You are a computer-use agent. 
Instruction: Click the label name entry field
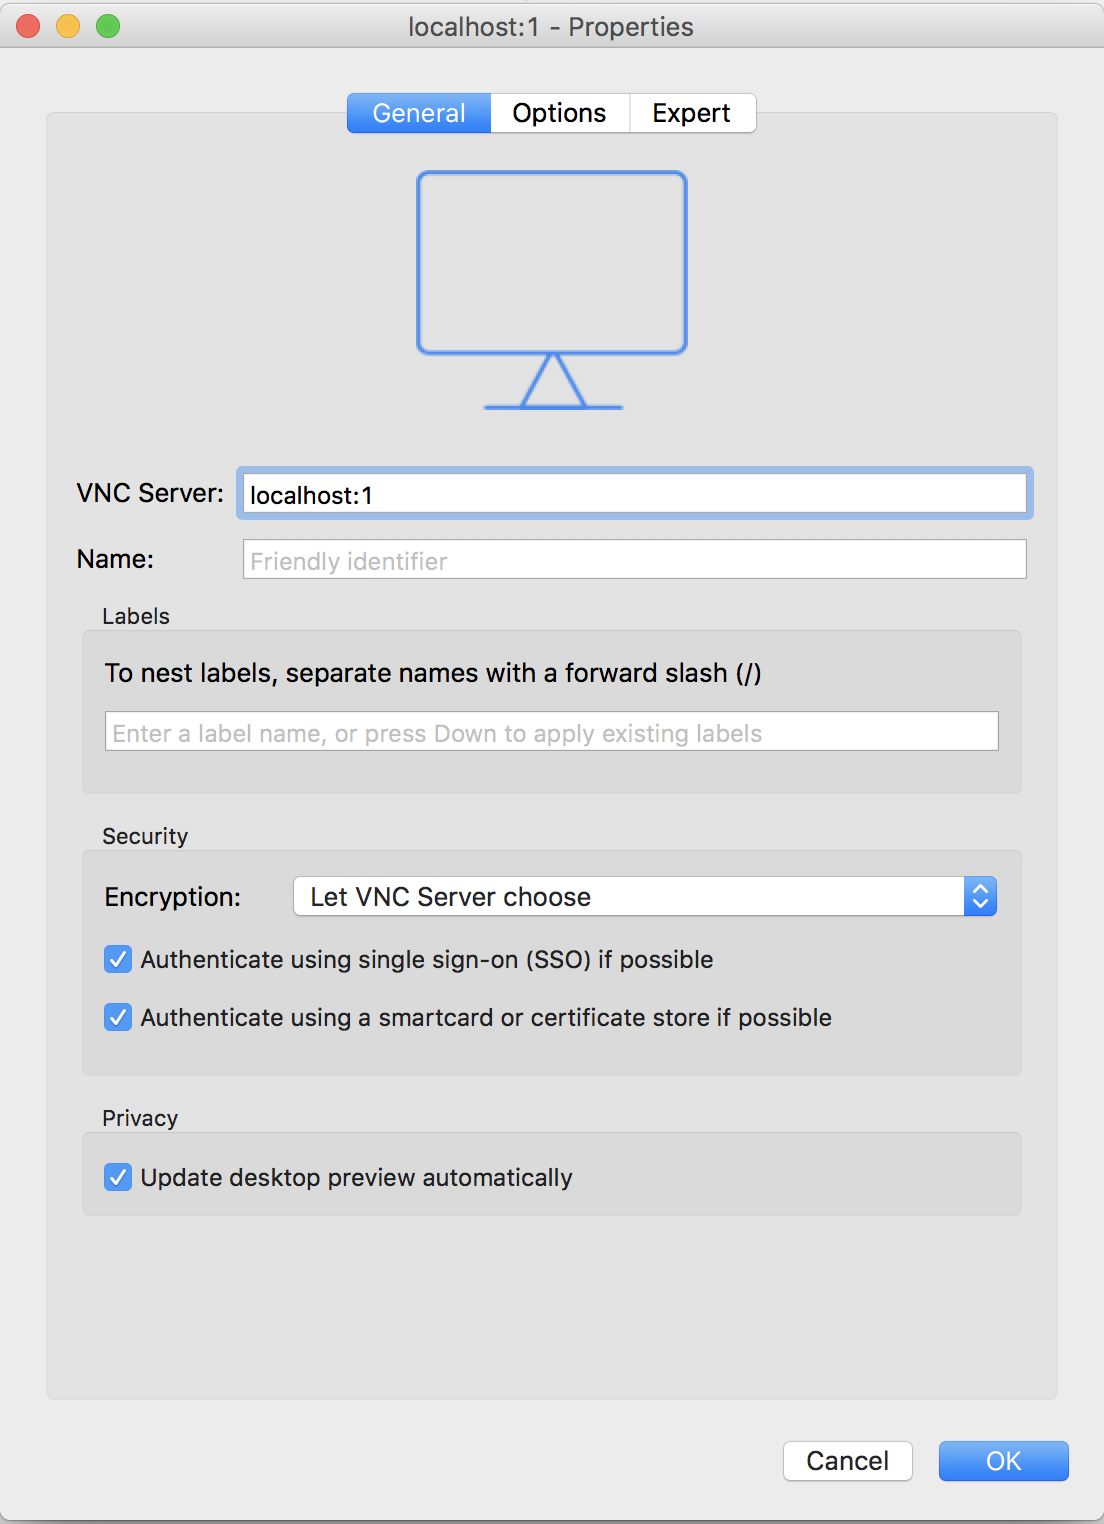(x=551, y=732)
